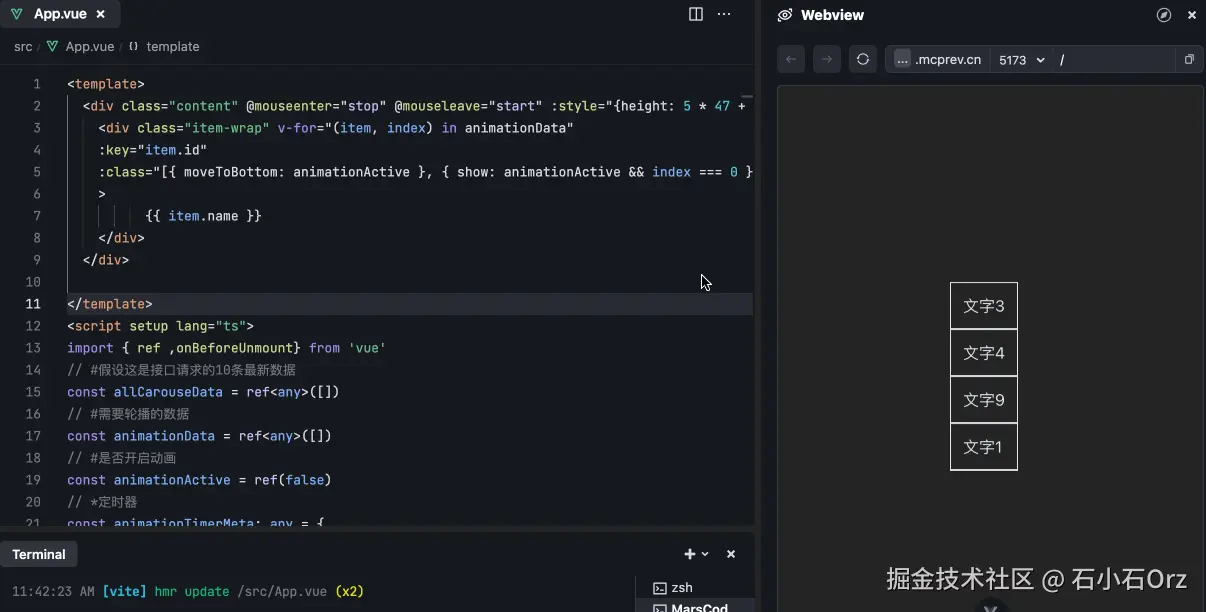Click the src breadcrumb
1206x612 pixels.
point(23,46)
